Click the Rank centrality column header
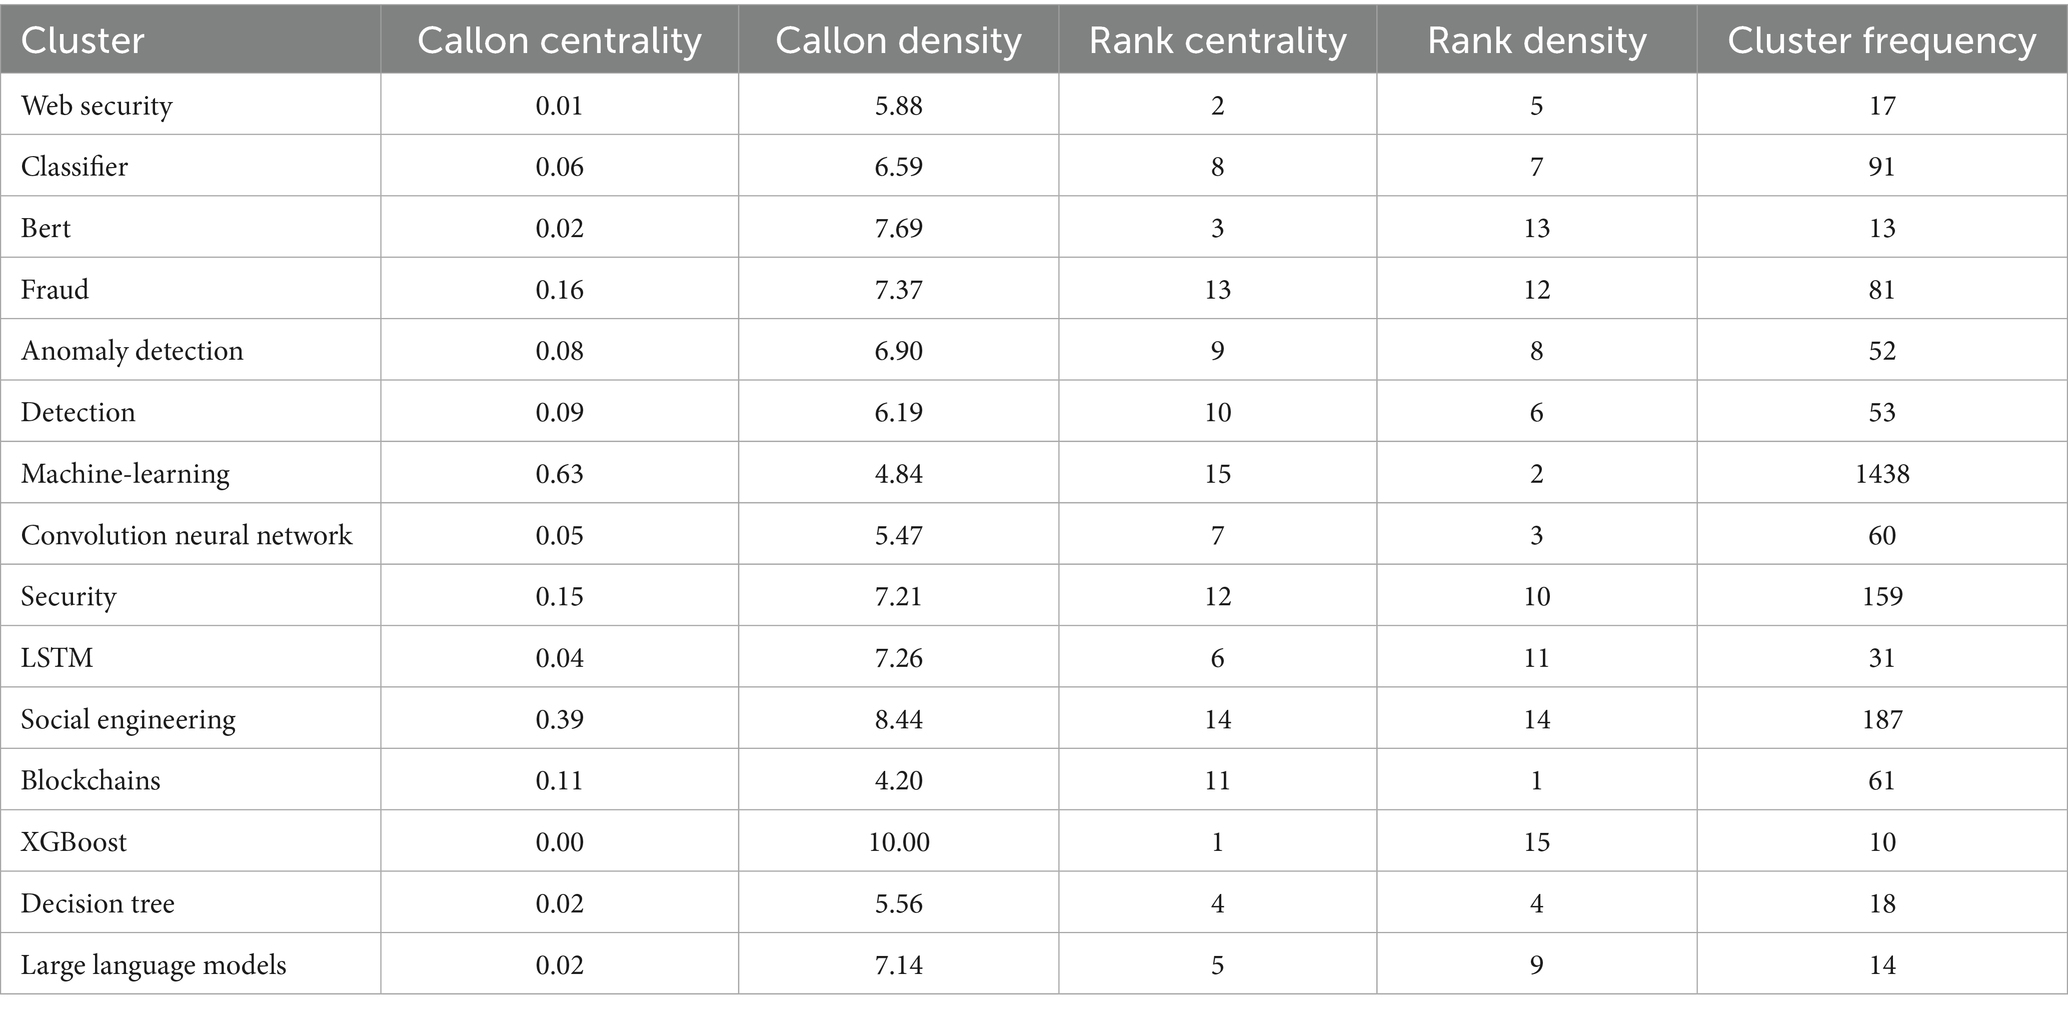Screen dimensions: 2068x1012 (x=1217, y=41)
